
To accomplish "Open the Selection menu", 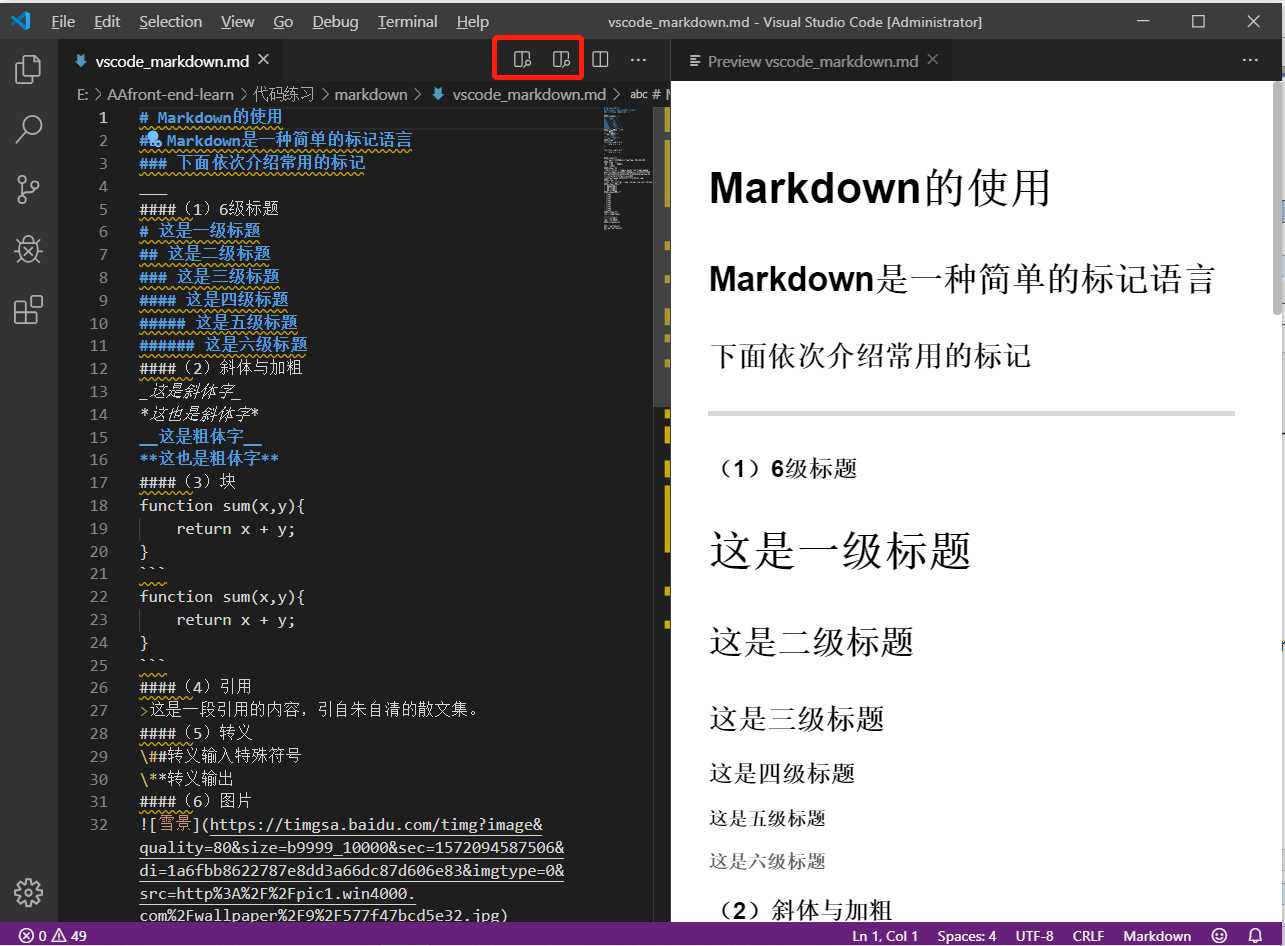I will coord(170,21).
